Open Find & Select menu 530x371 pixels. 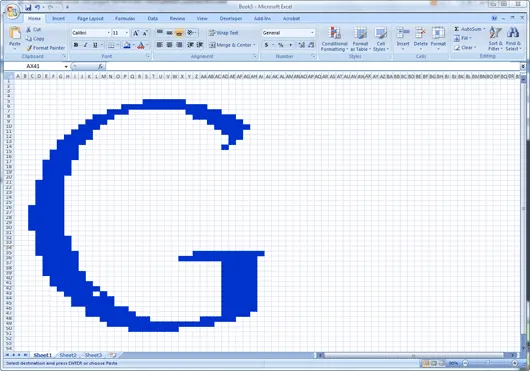pos(513,39)
